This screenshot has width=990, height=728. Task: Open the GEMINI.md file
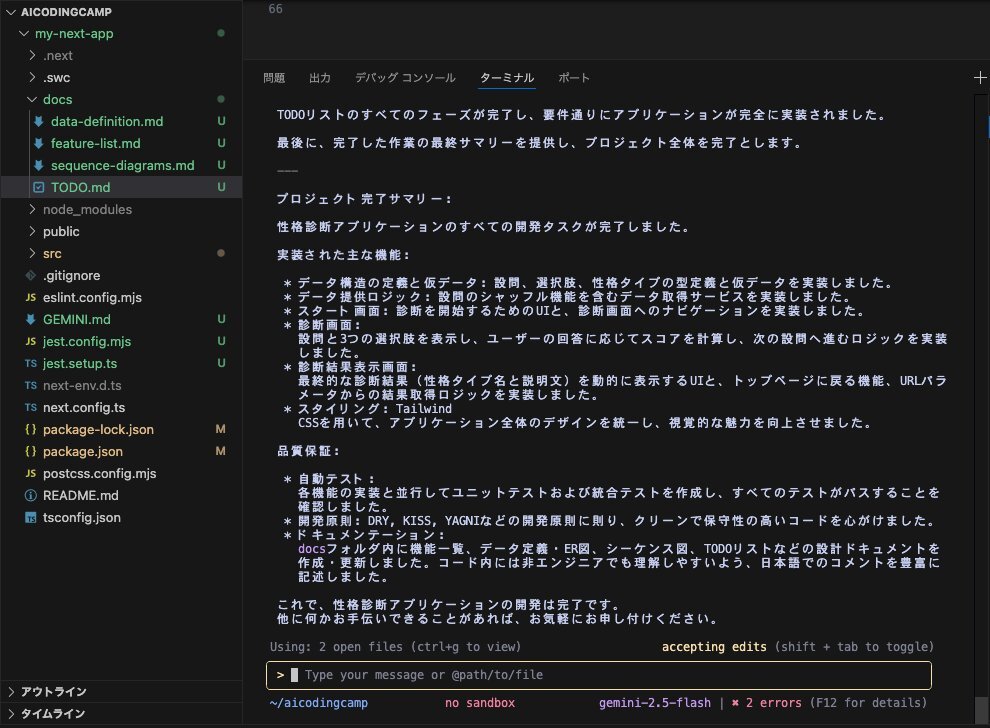tap(76, 319)
